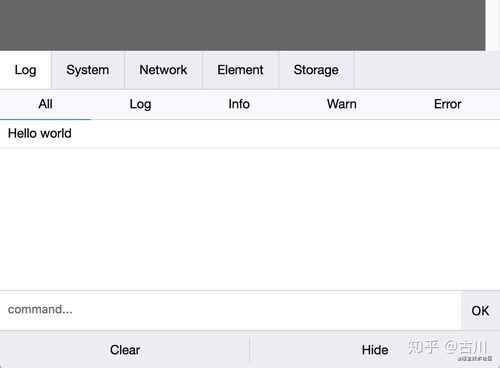Select the Log panel tab beside System
Screen dimensions: 500x368
point(26,70)
